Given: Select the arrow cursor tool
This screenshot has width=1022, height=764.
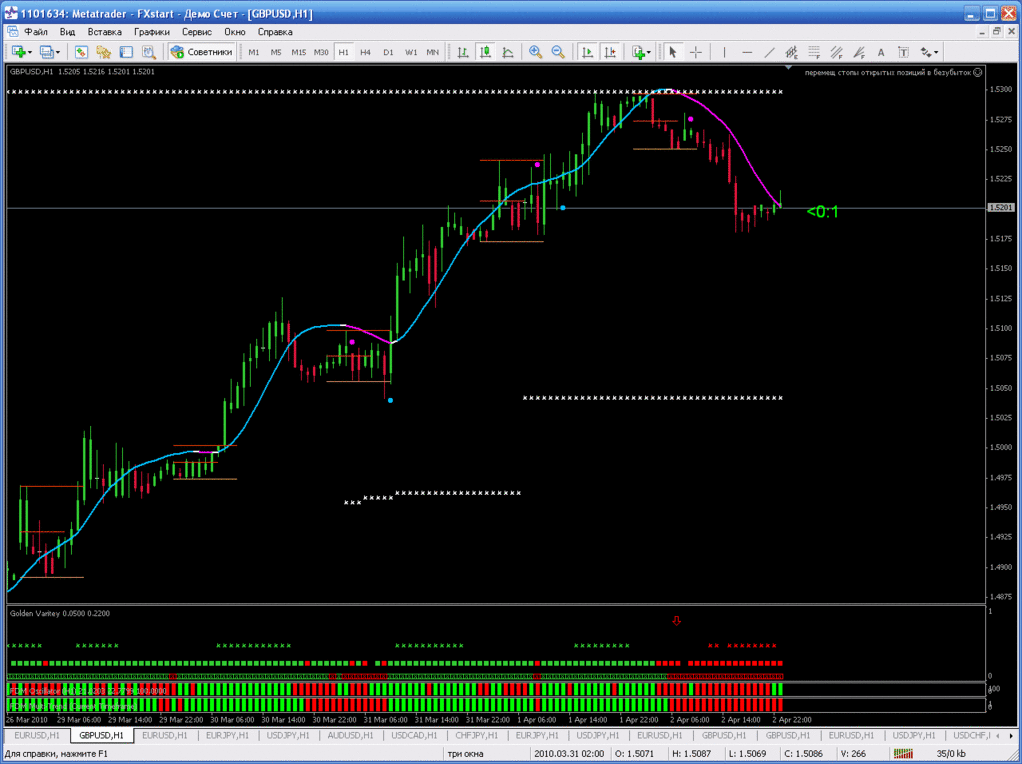Looking at the screenshot, I should pyautogui.click(x=673, y=52).
